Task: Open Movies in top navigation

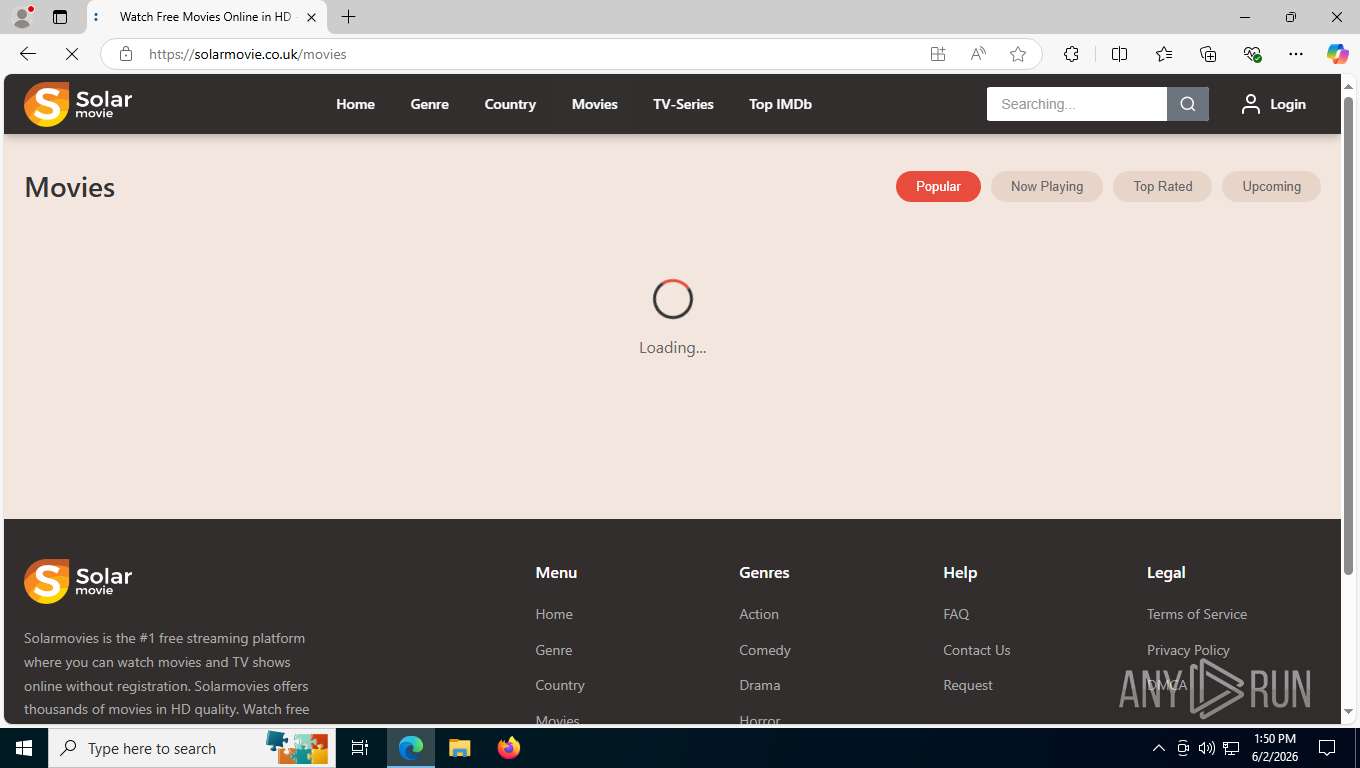Action: tap(594, 104)
